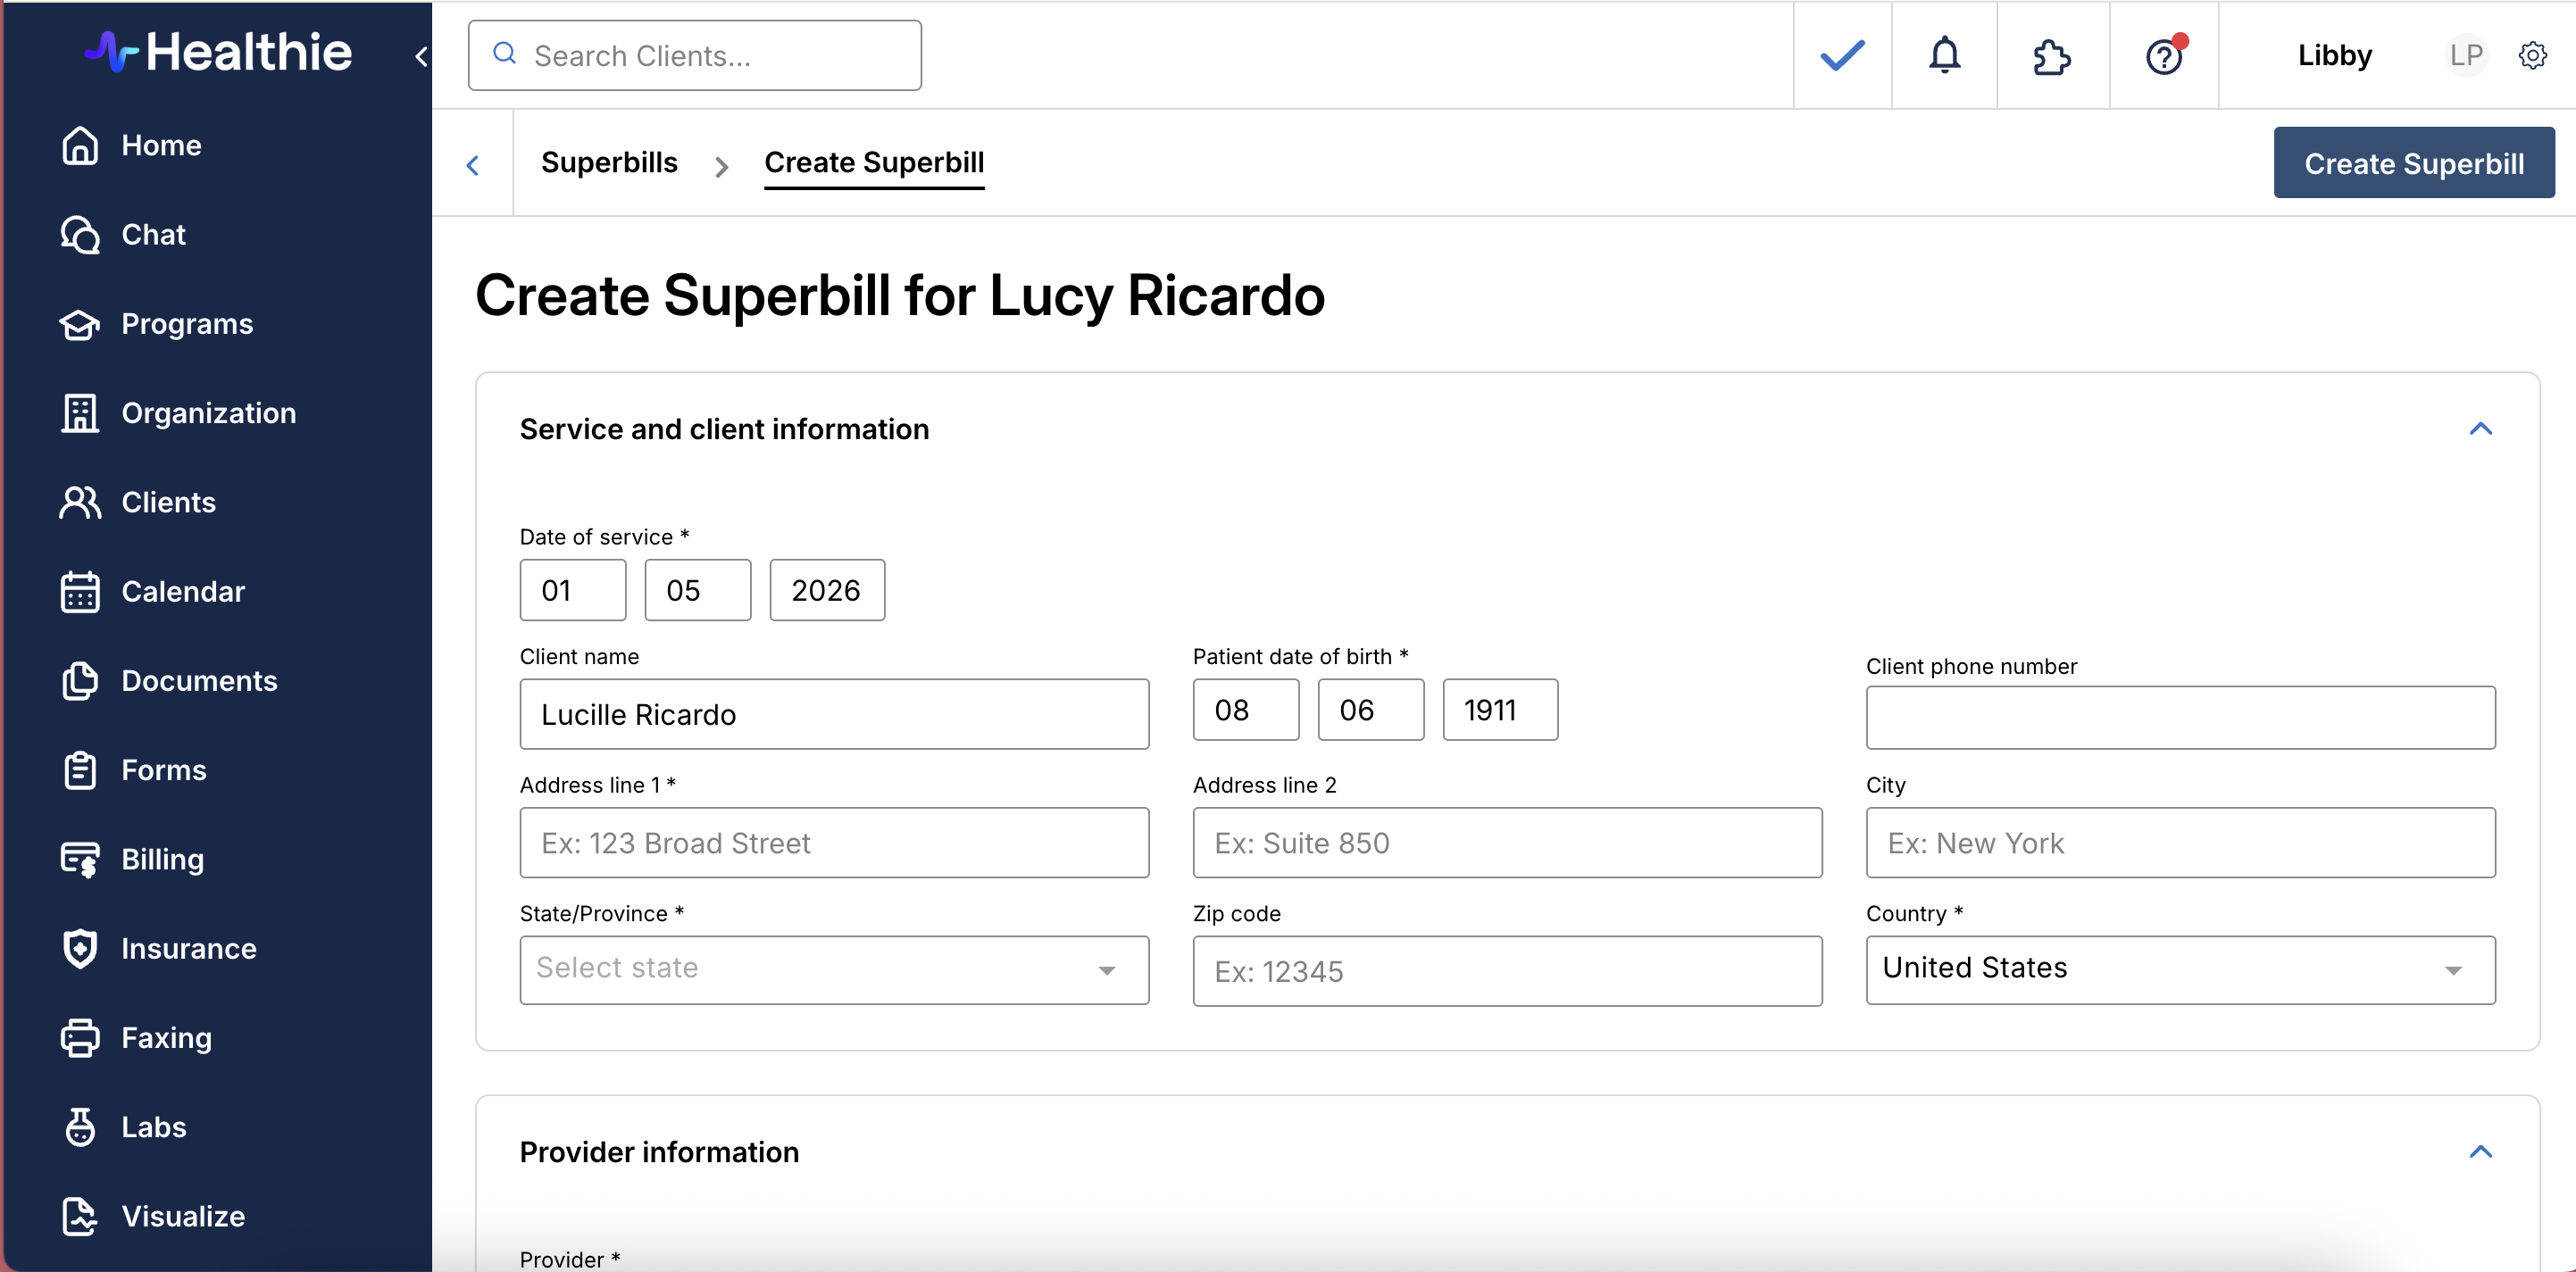This screenshot has height=1272, width=2576.
Task: Open the puzzle piece integrations icon
Action: click(2051, 56)
